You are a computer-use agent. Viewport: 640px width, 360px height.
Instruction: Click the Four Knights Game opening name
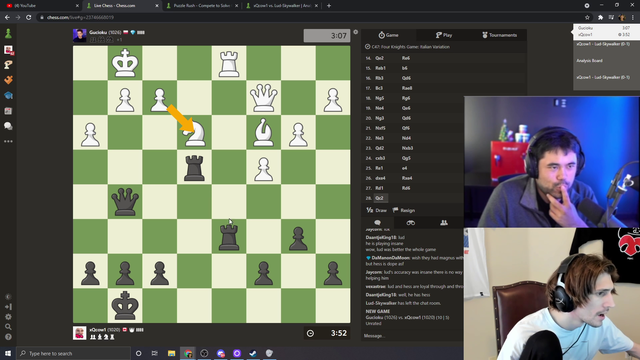[x=411, y=47]
